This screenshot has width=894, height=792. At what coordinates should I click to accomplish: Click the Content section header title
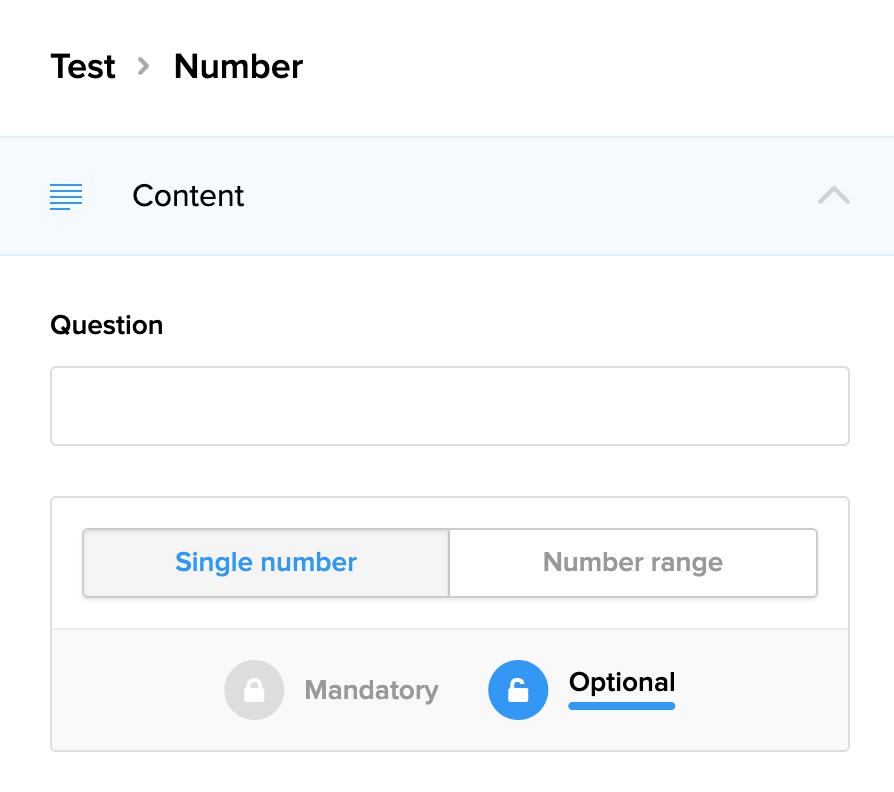[x=188, y=196]
